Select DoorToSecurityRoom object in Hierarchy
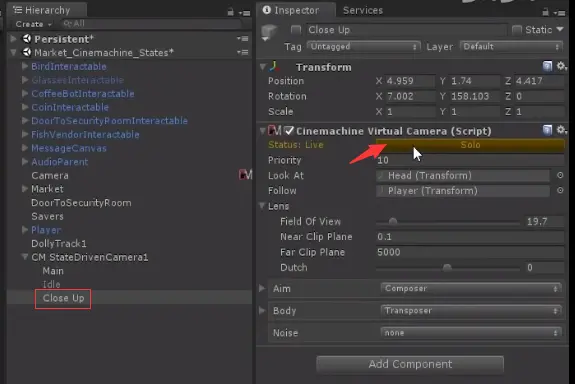 81,202
